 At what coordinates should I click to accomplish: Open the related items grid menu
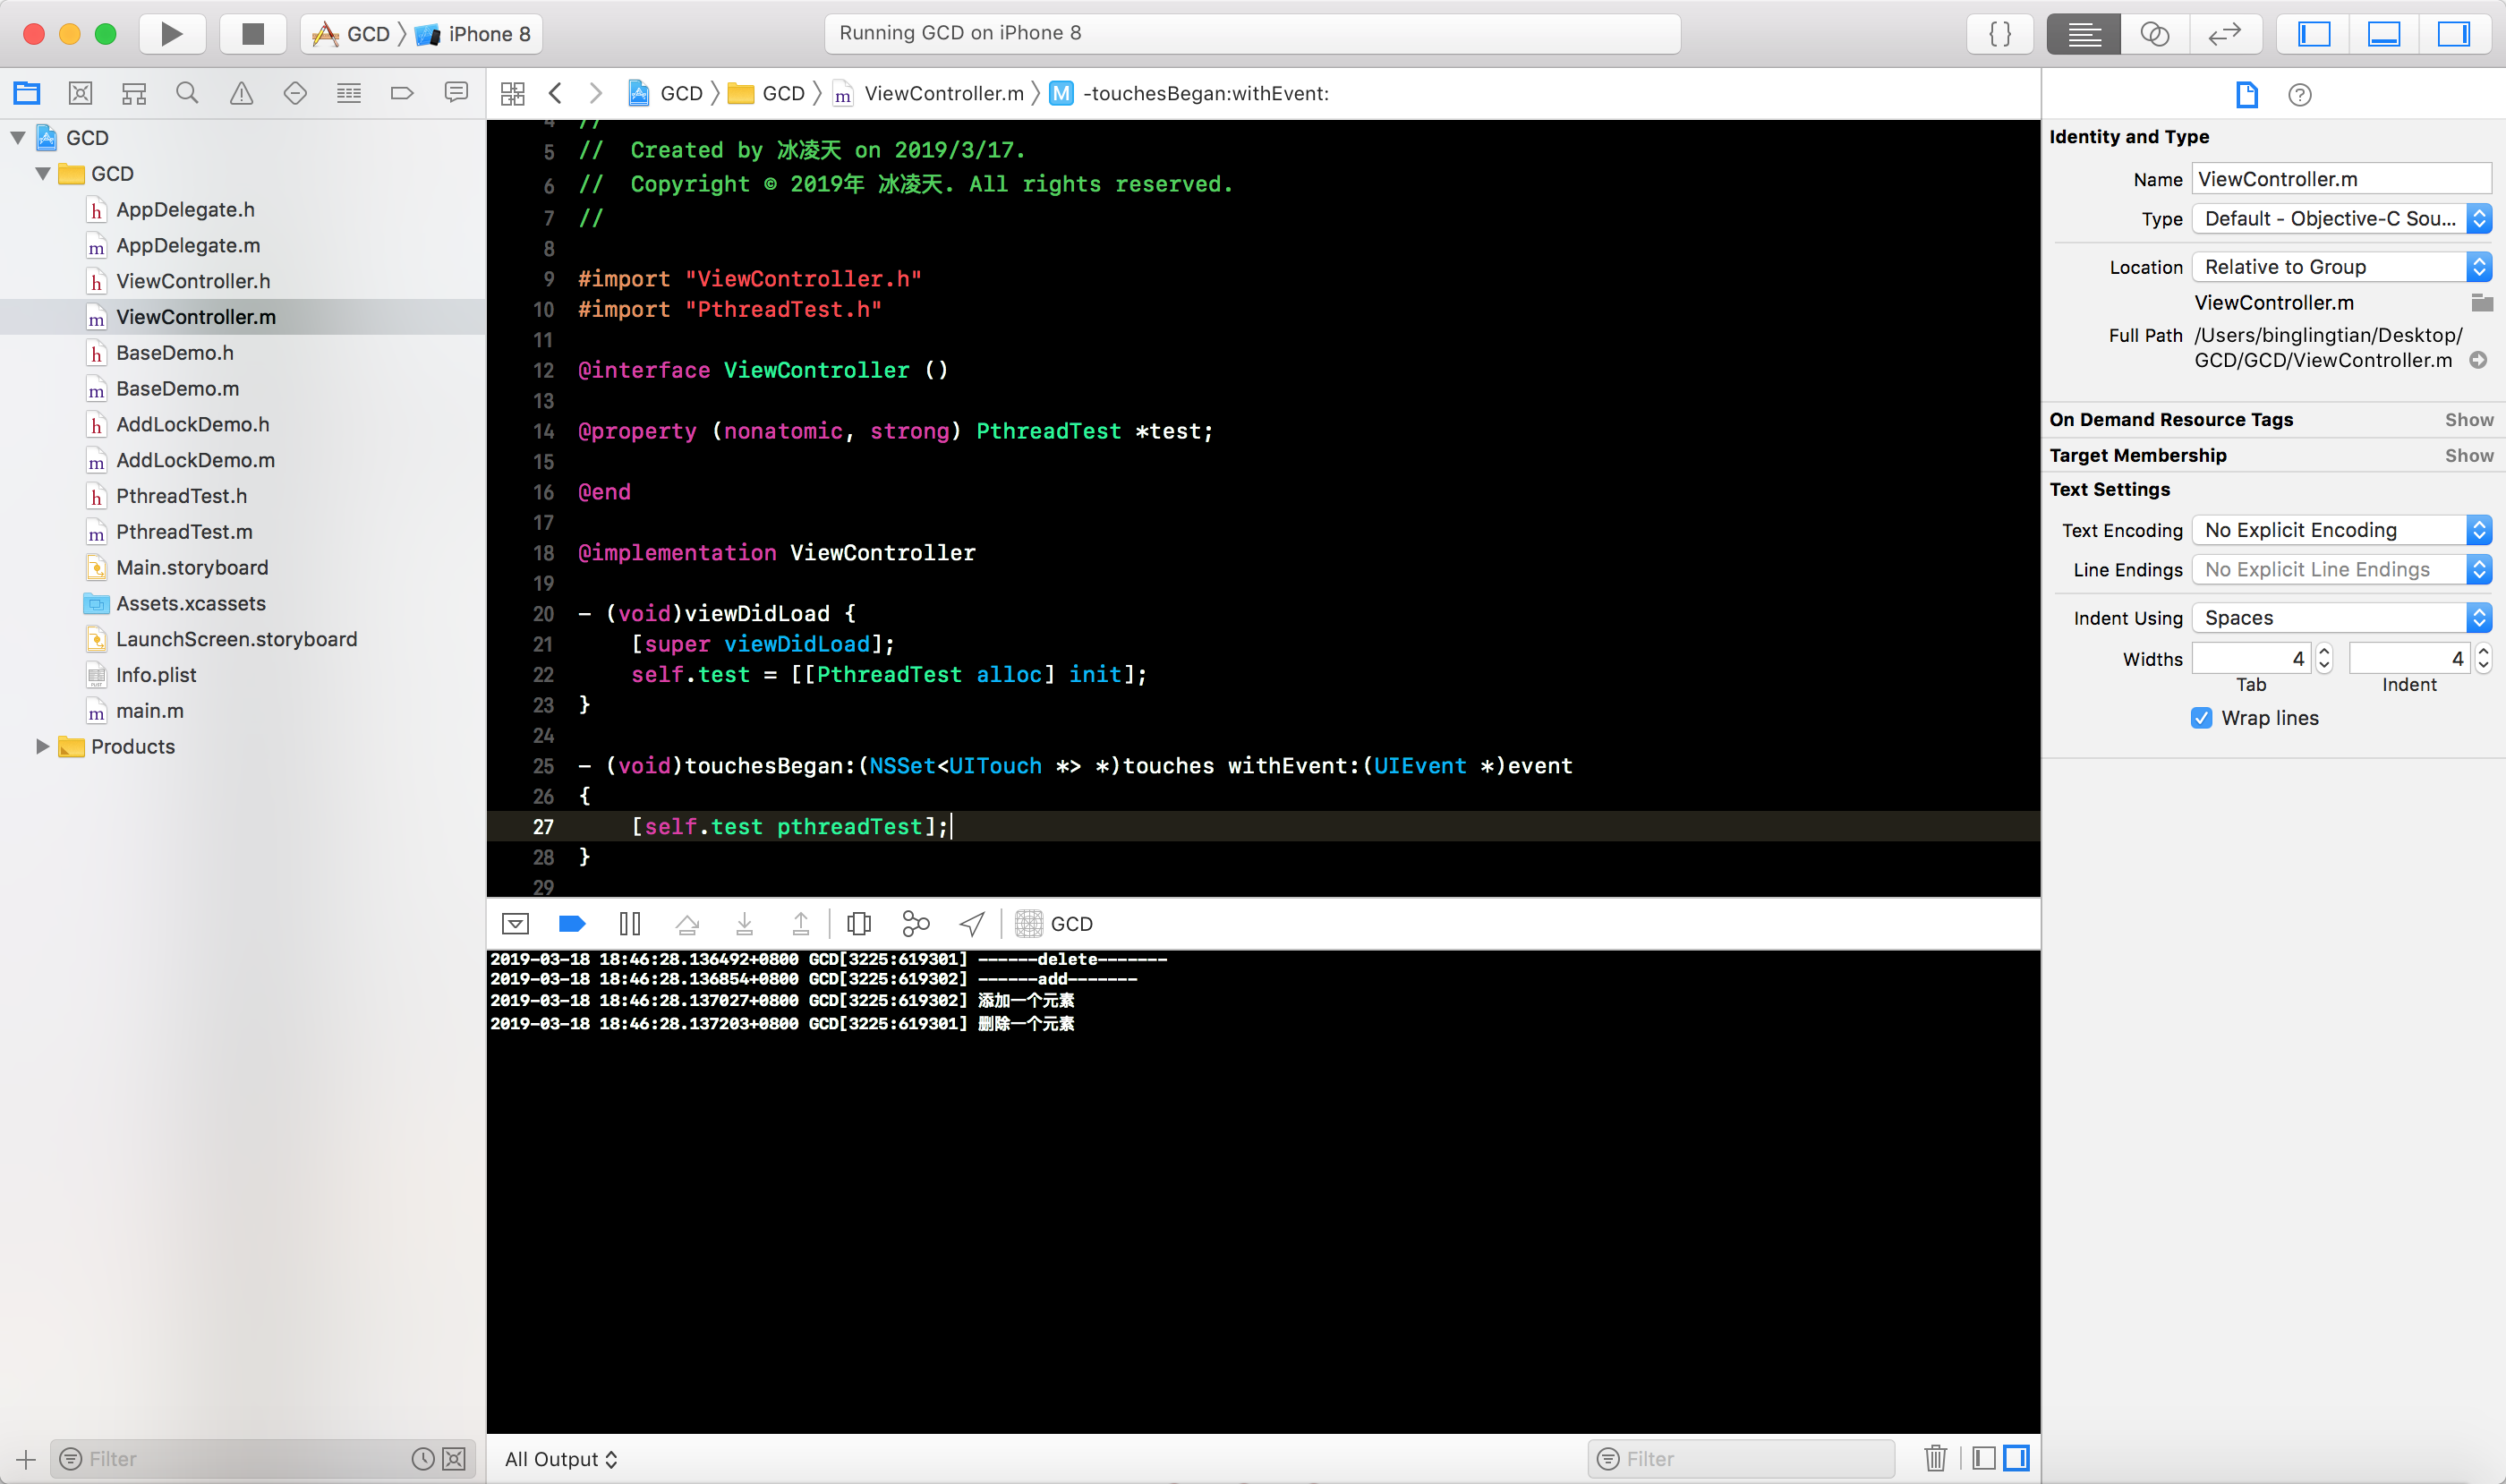coord(513,93)
